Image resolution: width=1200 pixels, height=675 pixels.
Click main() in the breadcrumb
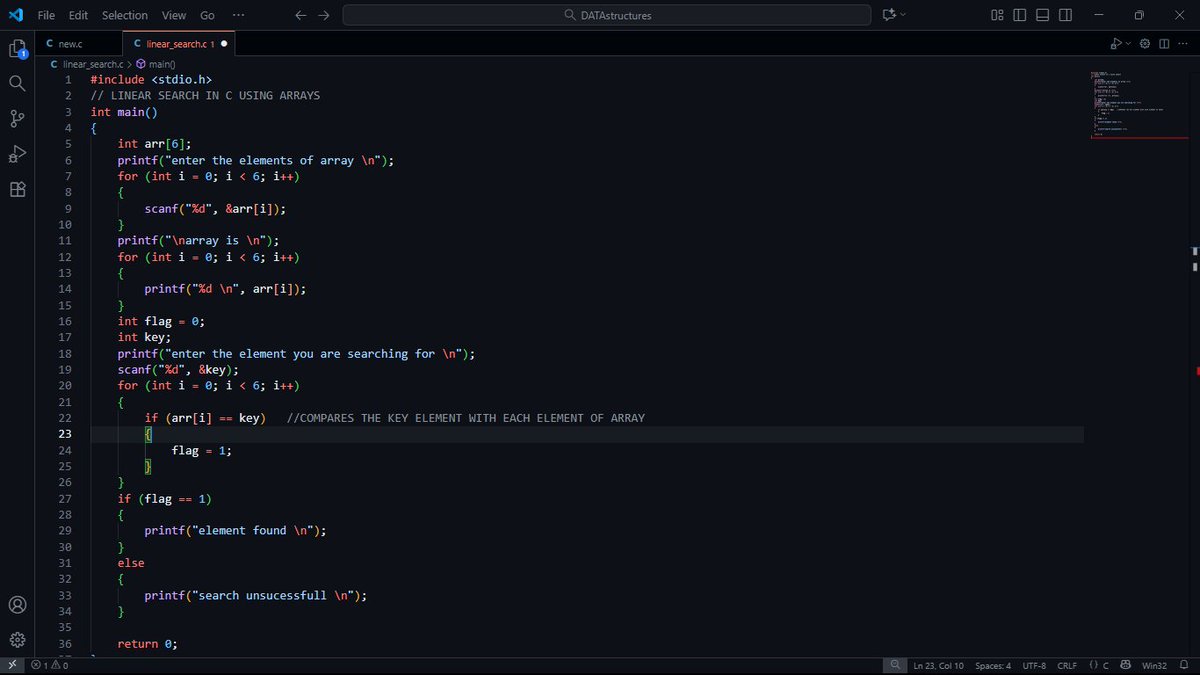click(x=161, y=64)
